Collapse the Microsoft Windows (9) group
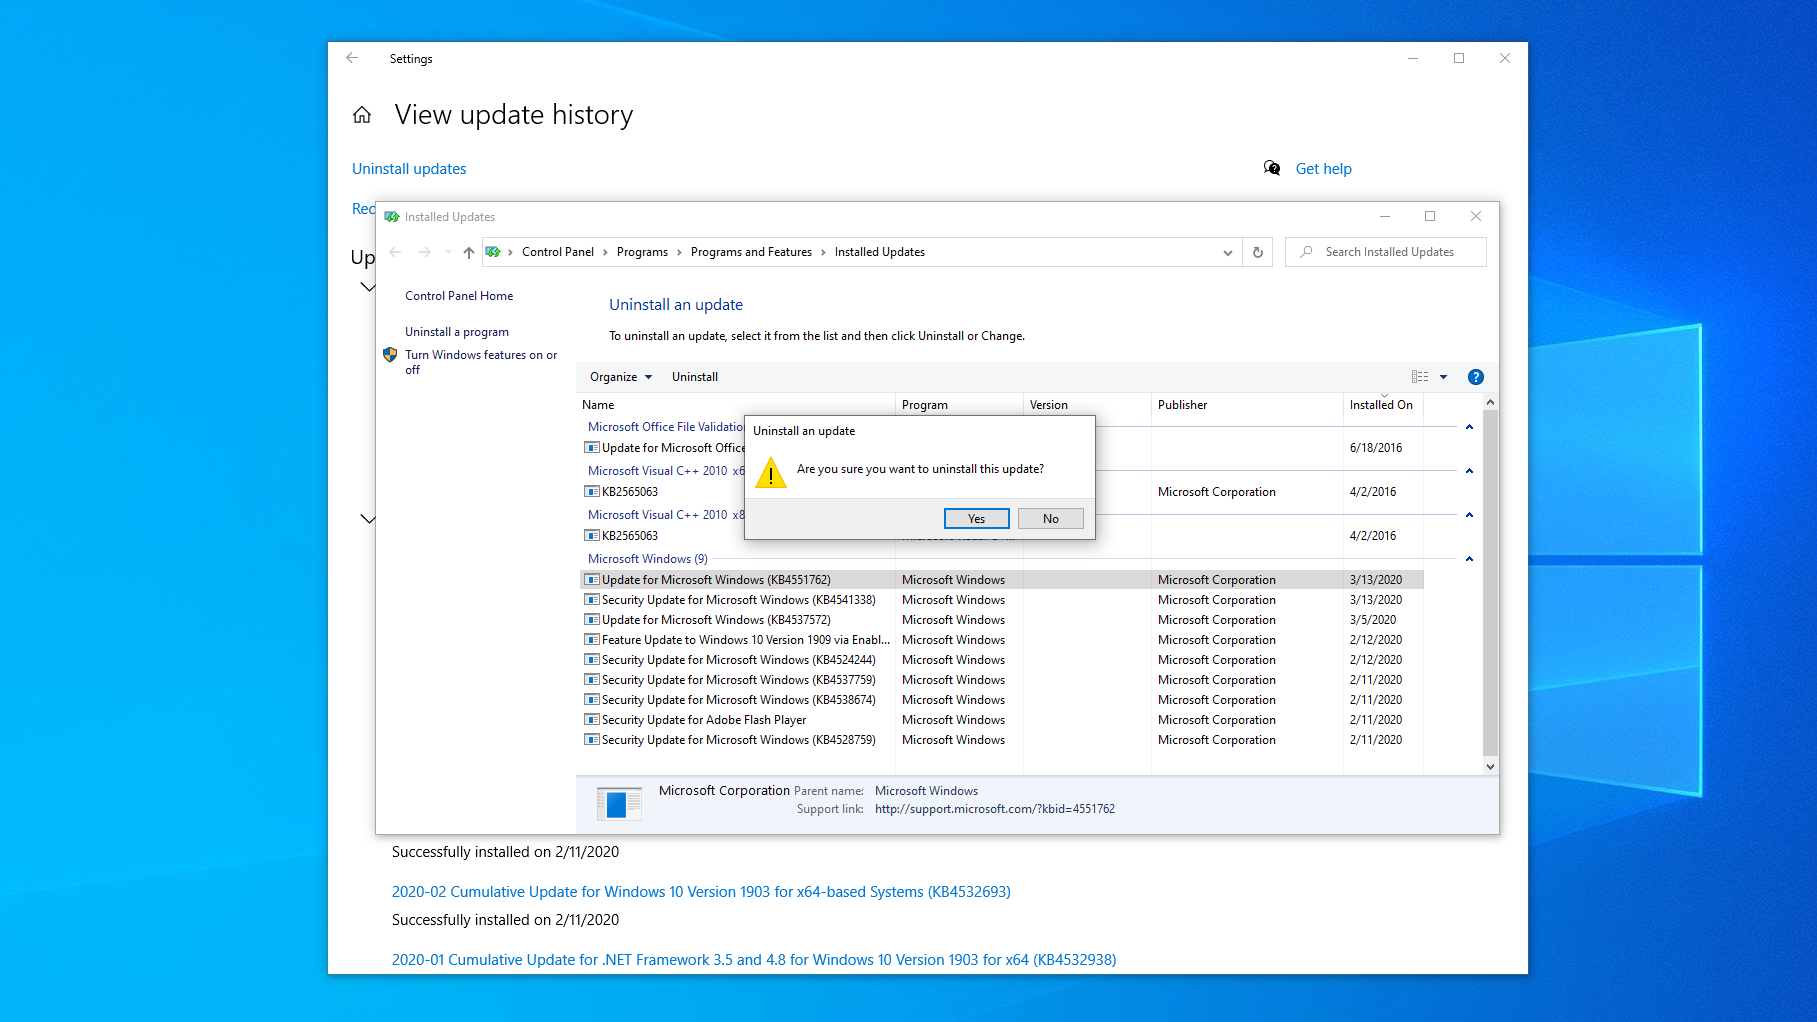The image size is (1817, 1022). tap(1469, 559)
